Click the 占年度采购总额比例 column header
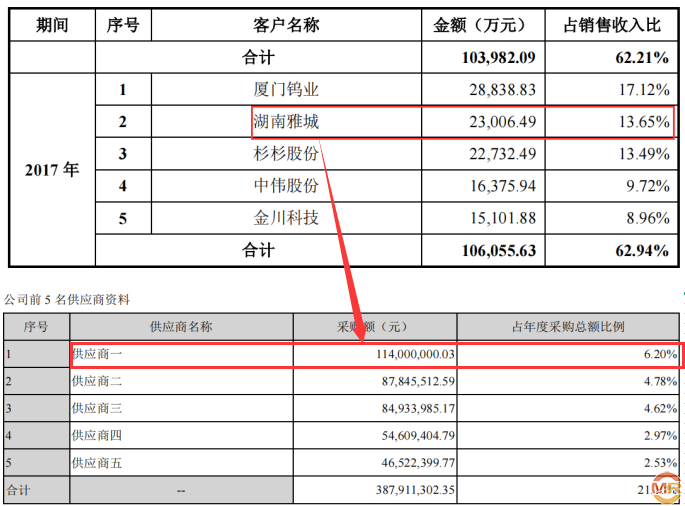Viewport: 685px width, 506px height. point(568,327)
